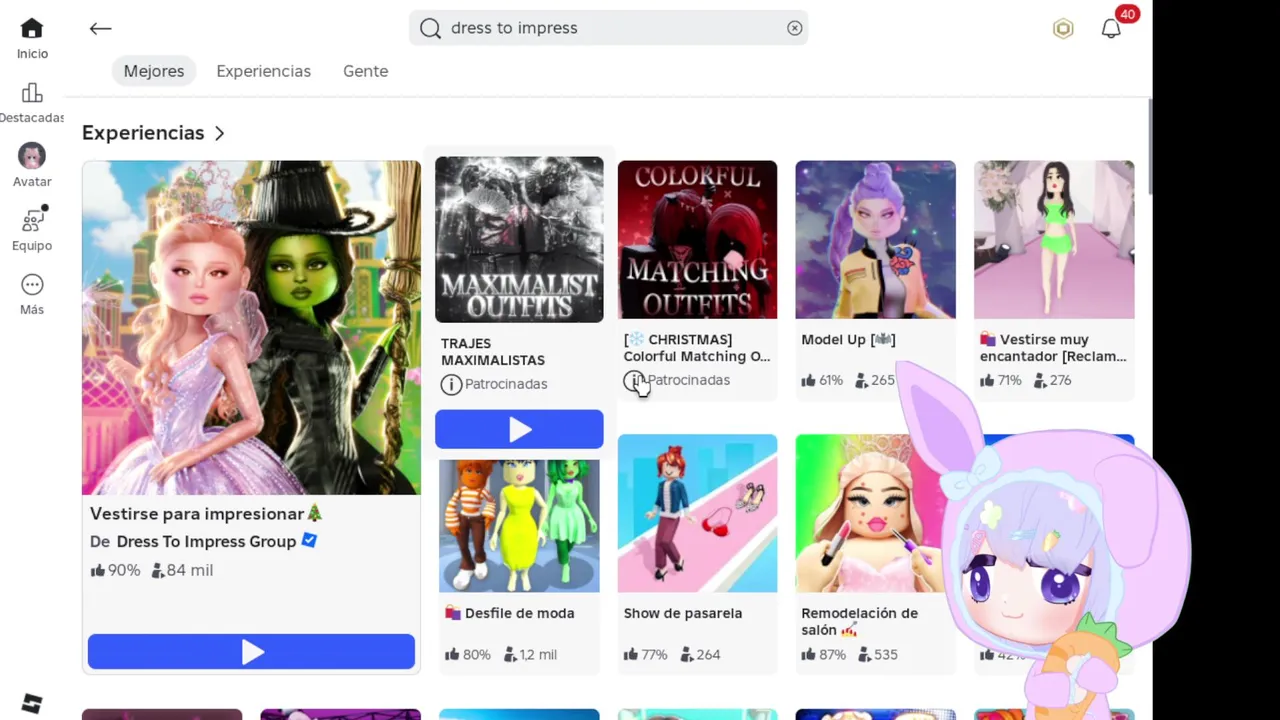Click the 'Vestirse para impresionar' title

tap(206, 513)
